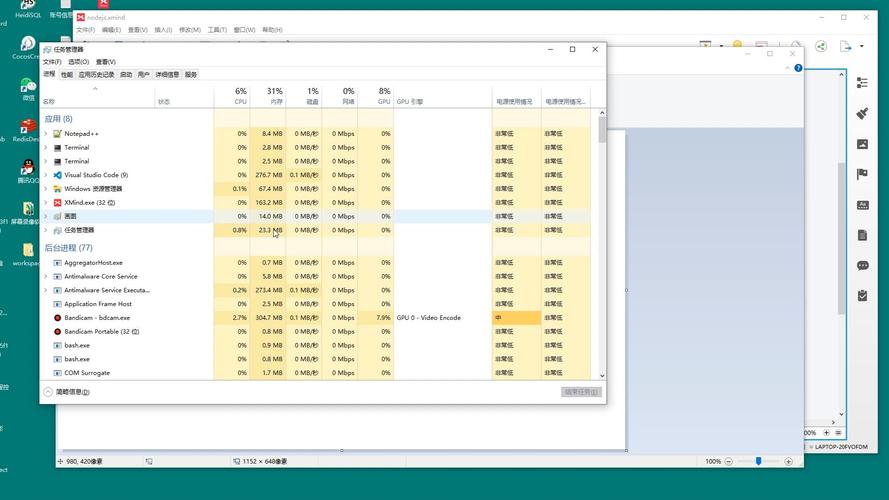Click the green Share icon in XMind toolbar
This screenshot has height=500, width=889.
click(821, 46)
